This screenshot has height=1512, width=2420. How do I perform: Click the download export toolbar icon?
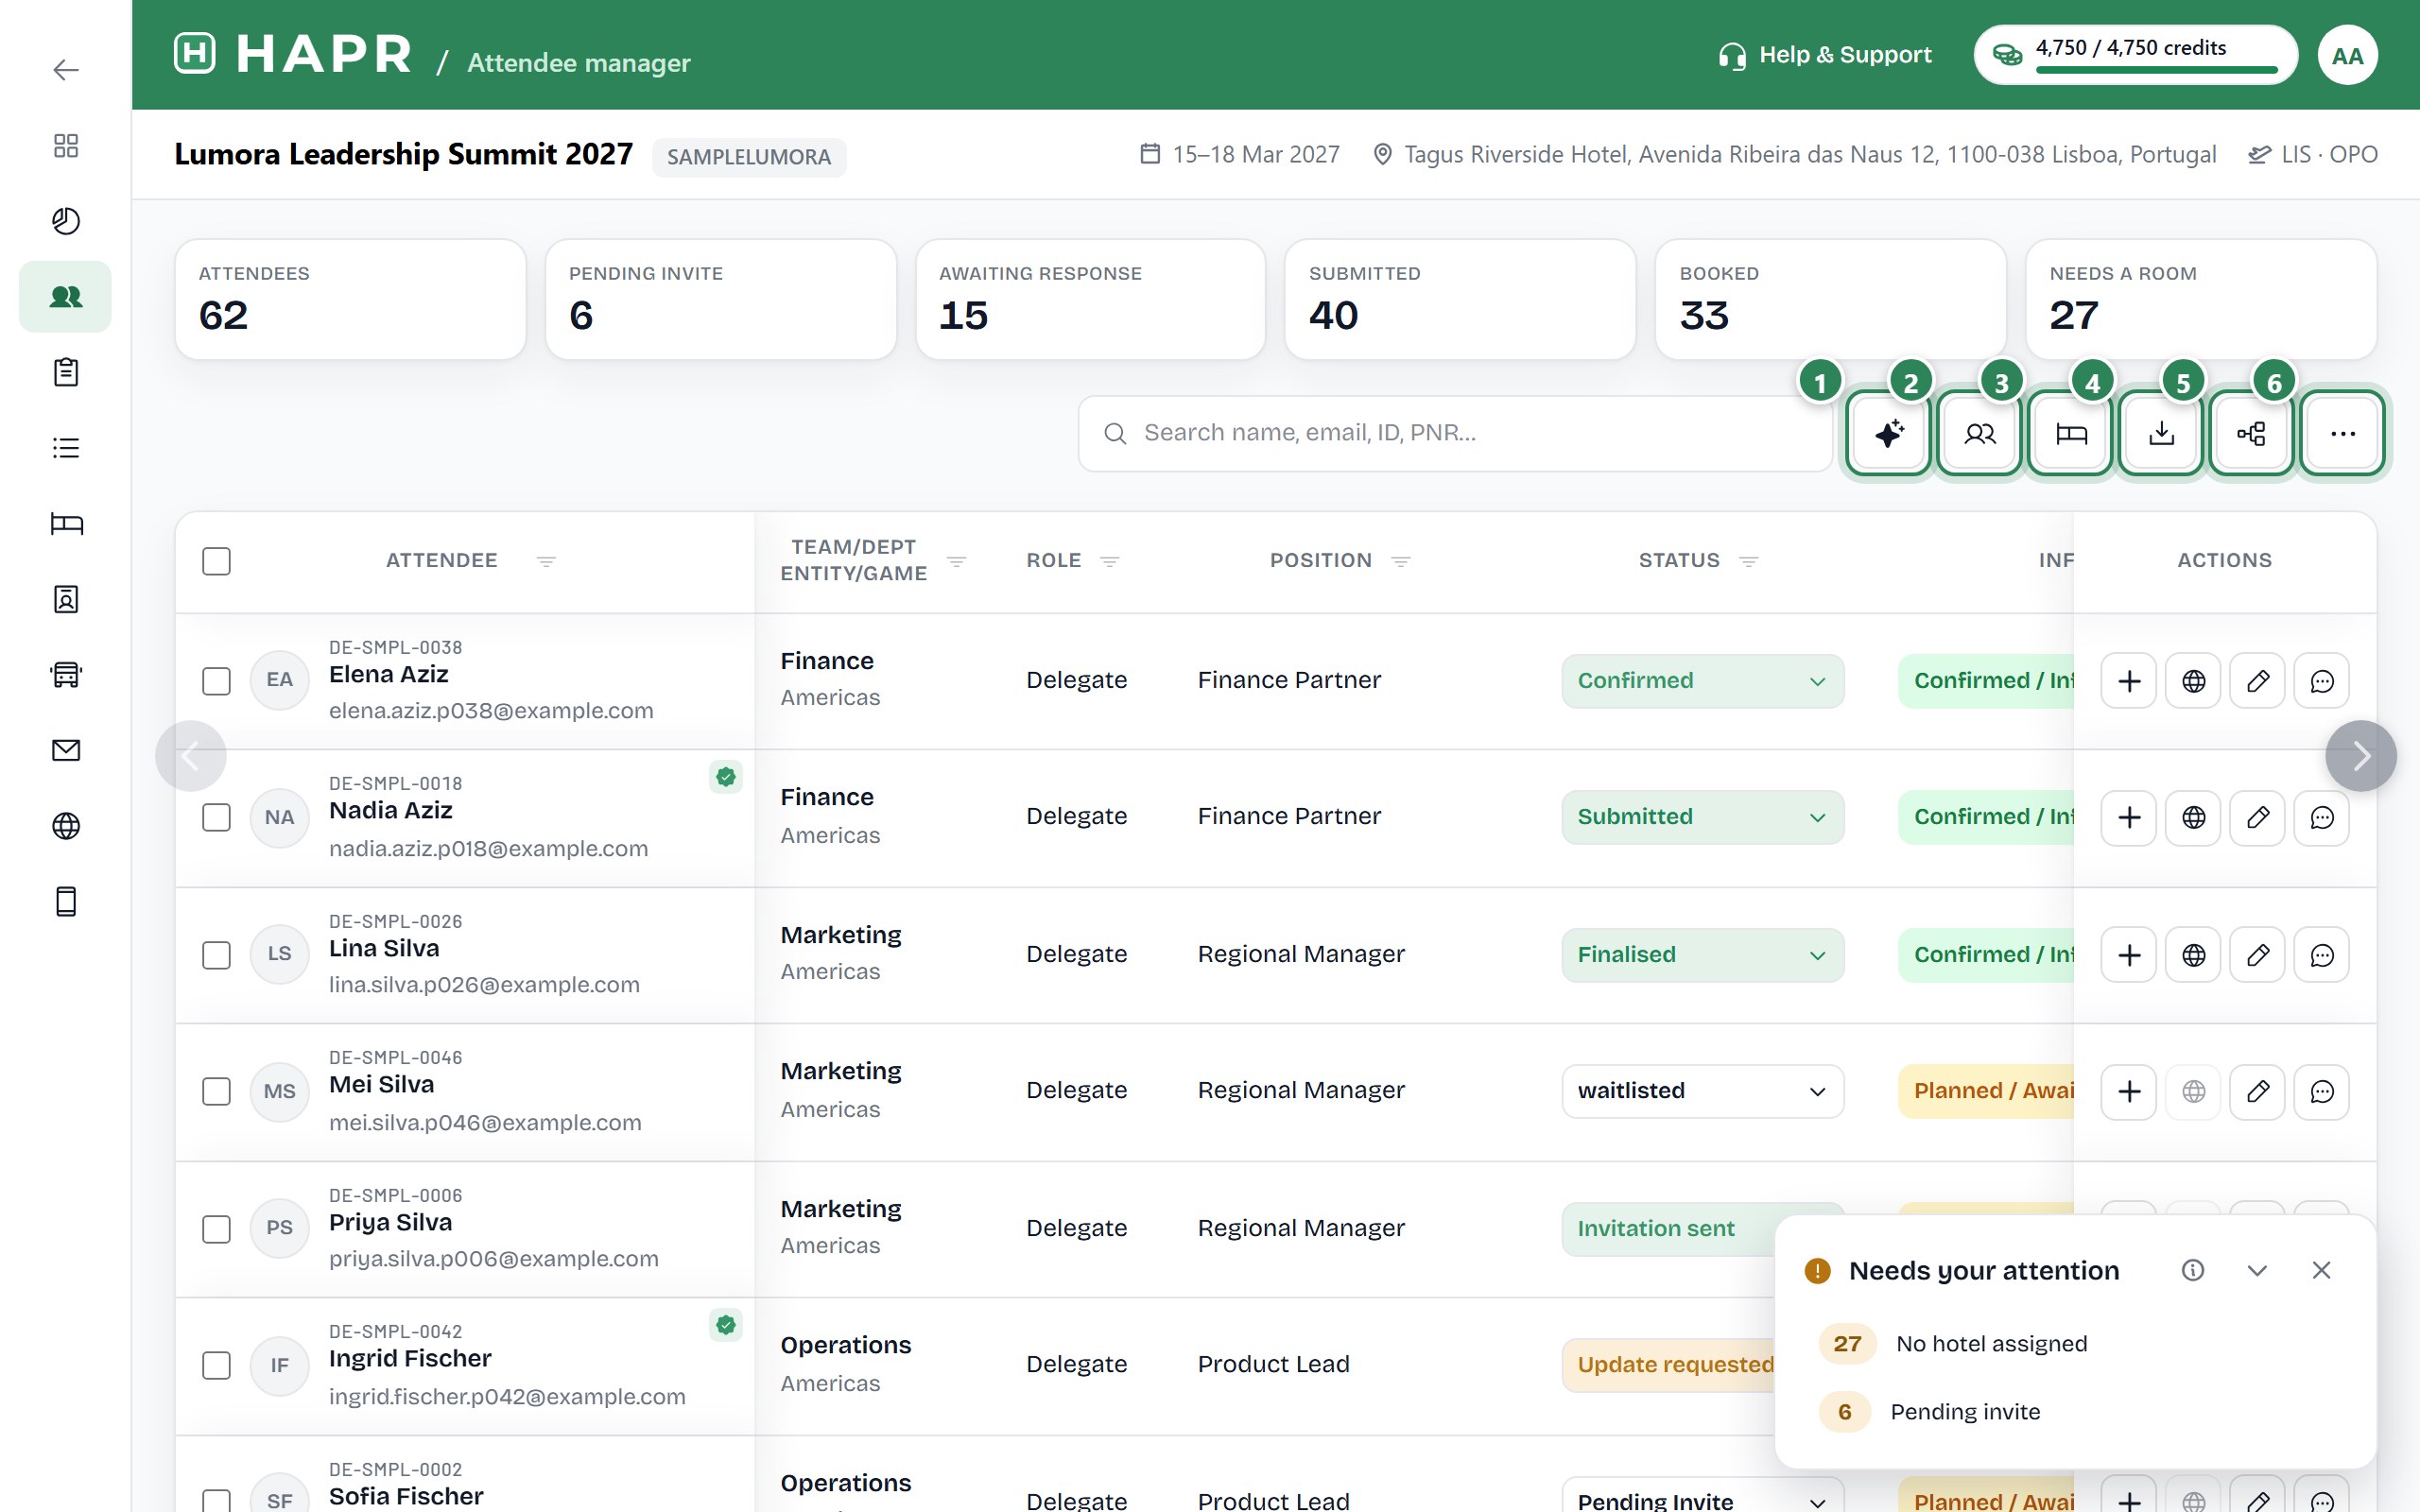click(x=2161, y=433)
